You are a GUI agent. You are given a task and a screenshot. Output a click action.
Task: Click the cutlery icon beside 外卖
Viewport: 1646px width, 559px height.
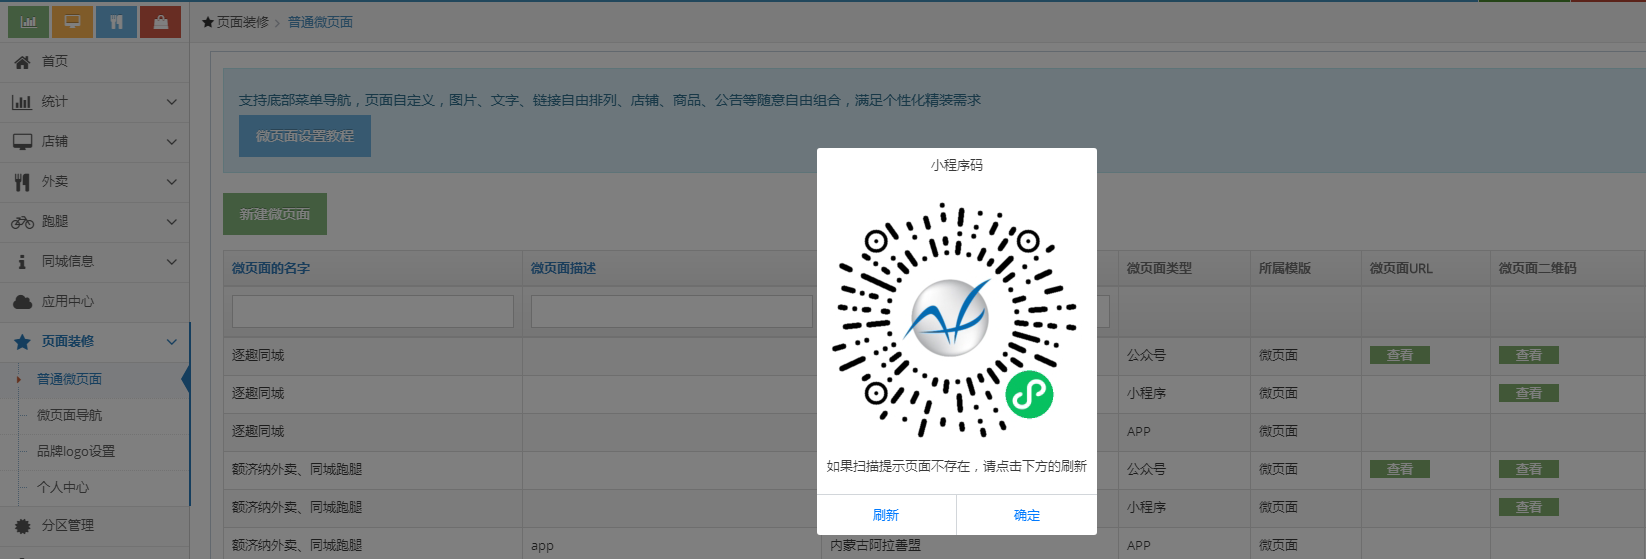pos(22,182)
